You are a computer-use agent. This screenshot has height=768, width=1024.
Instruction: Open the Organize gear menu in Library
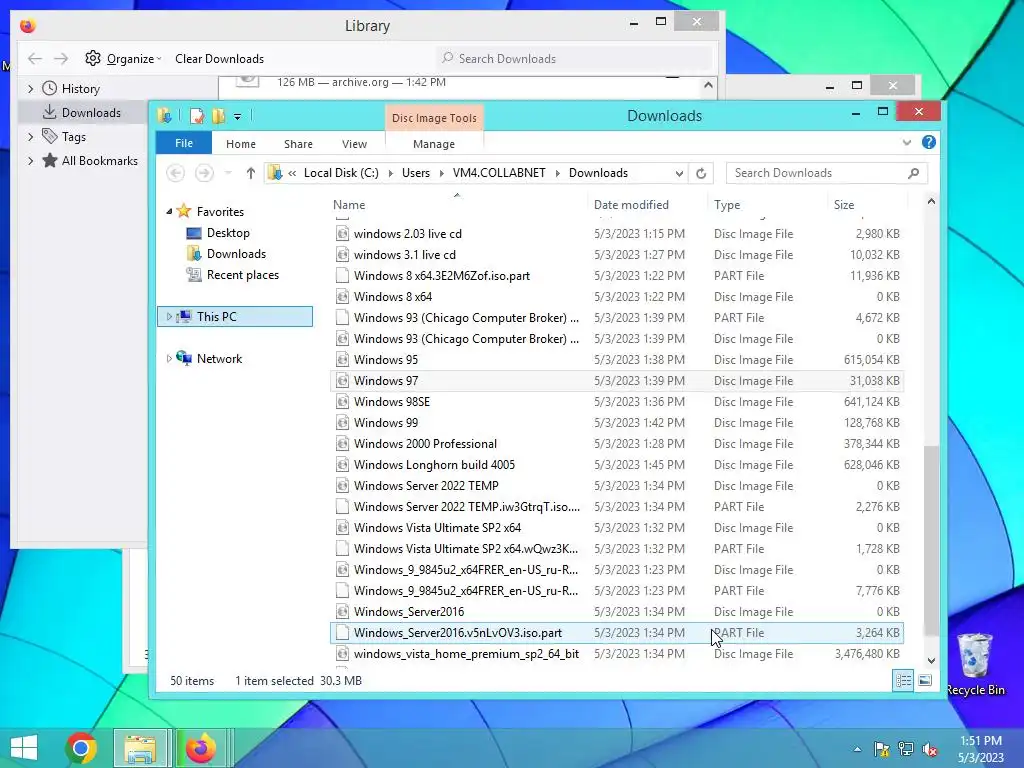pos(123,59)
